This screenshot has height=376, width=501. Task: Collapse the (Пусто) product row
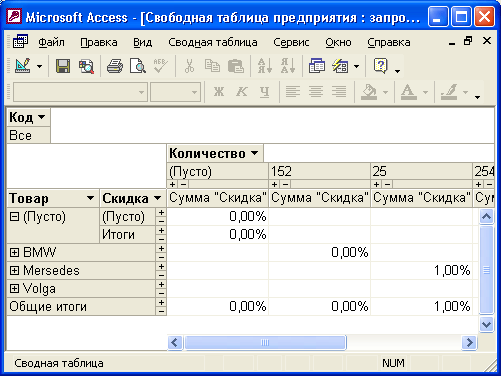pyautogui.click(x=14, y=217)
